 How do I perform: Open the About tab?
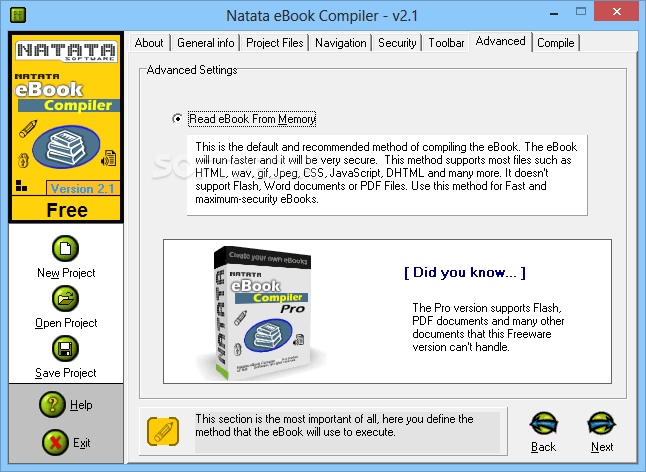[x=149, y=43]
